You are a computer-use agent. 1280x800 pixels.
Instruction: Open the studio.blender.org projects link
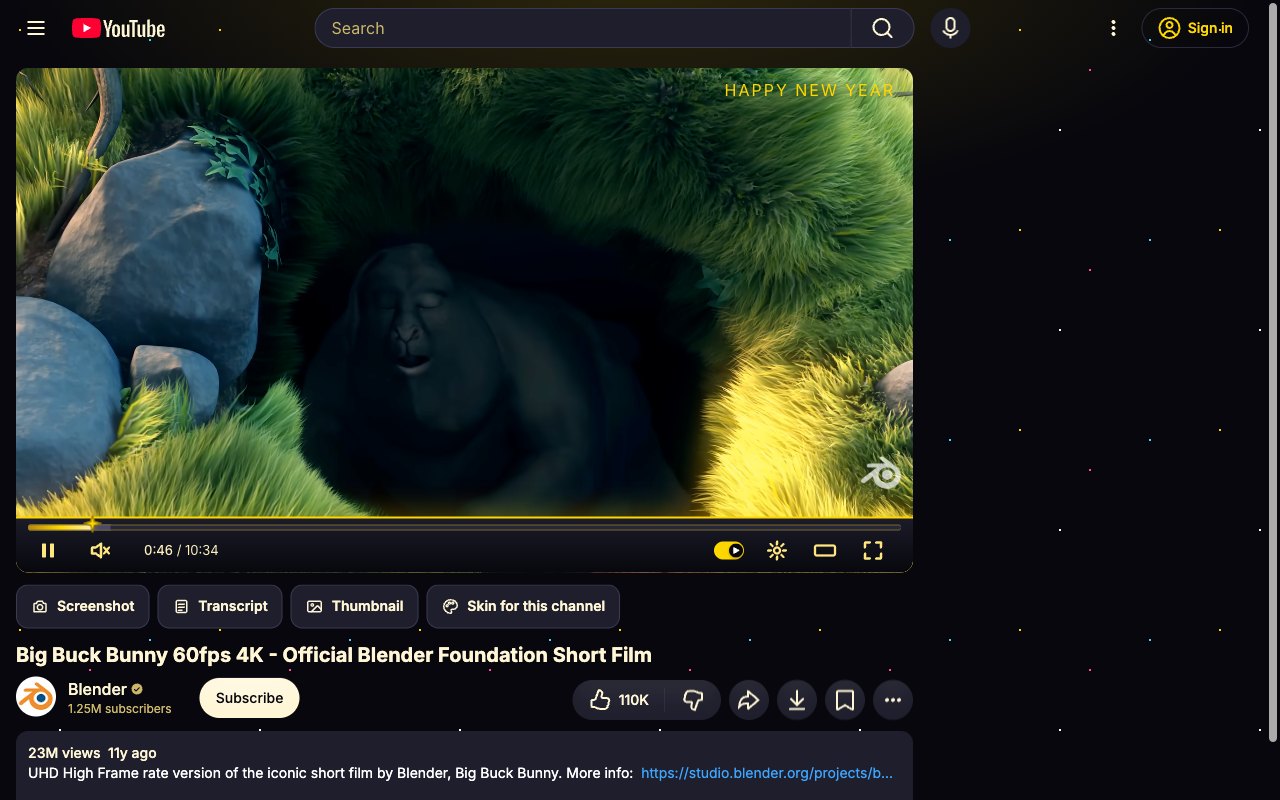(x=767, y=773)
